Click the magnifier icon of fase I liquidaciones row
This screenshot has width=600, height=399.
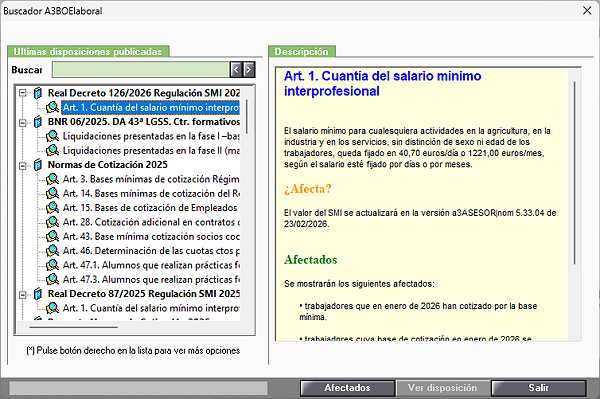pyautogui.click(x=52, y=136)
